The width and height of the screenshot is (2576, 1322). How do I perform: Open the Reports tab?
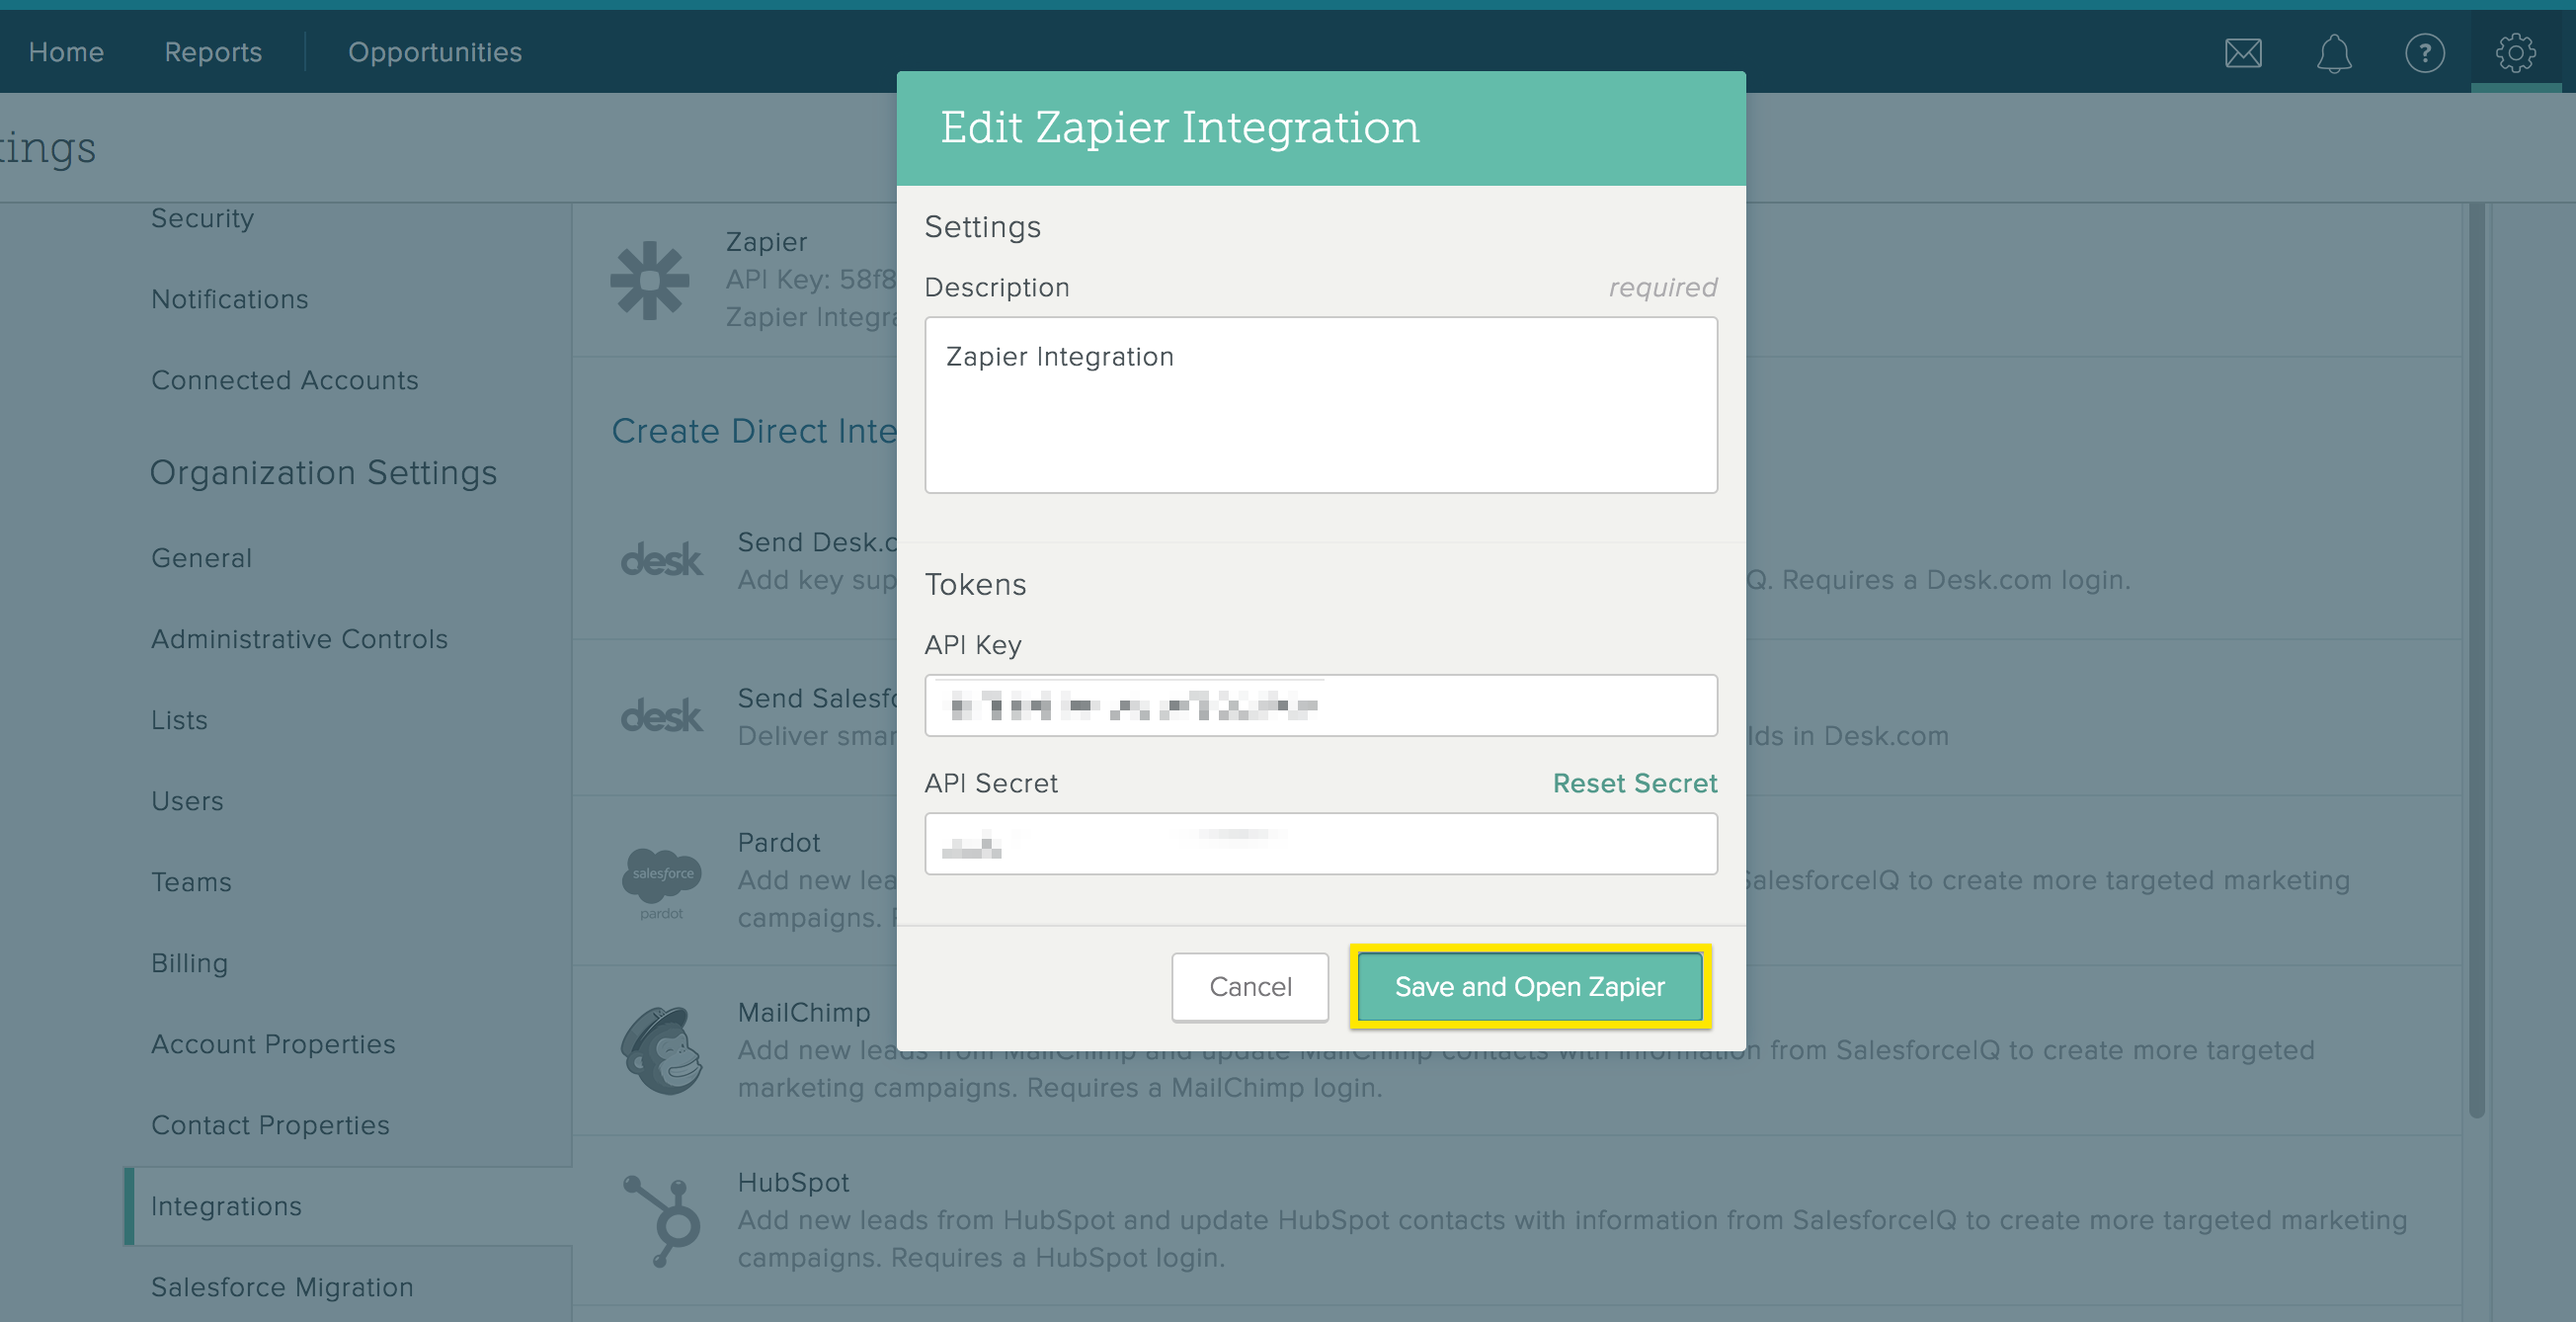tap(213, 52)
